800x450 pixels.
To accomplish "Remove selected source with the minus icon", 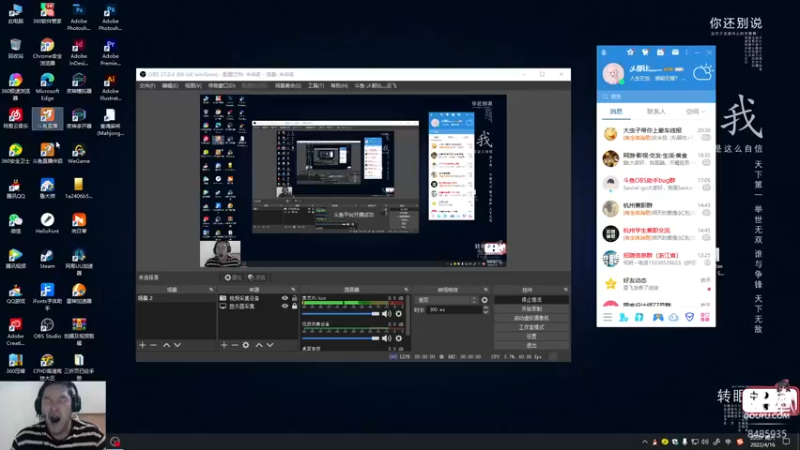I will tap(235, 345).
